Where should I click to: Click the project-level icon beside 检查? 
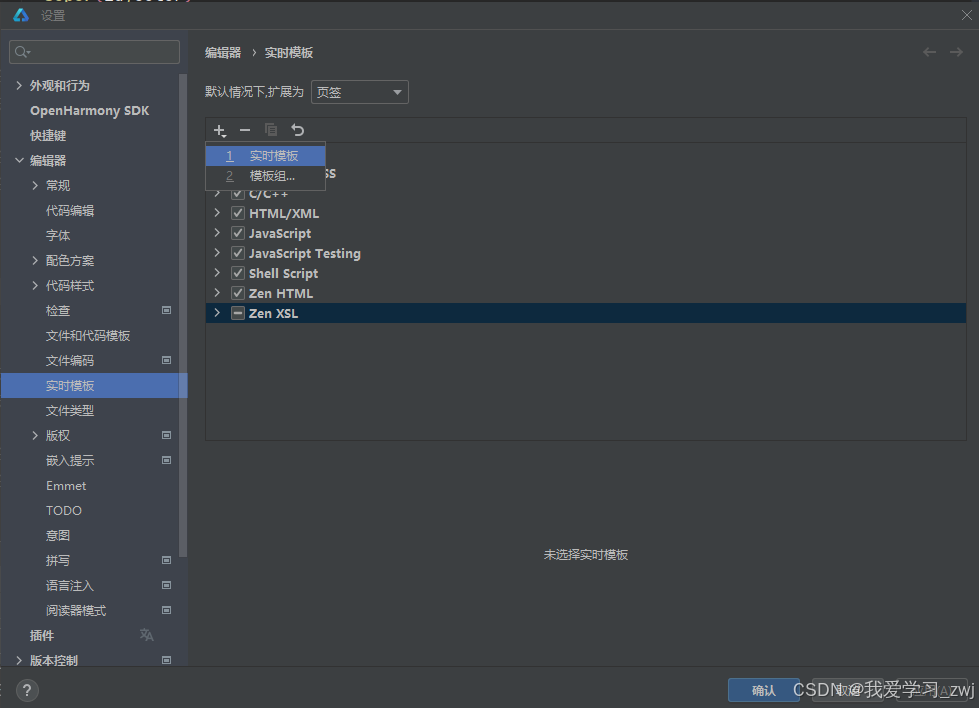[x=167, y=310]
